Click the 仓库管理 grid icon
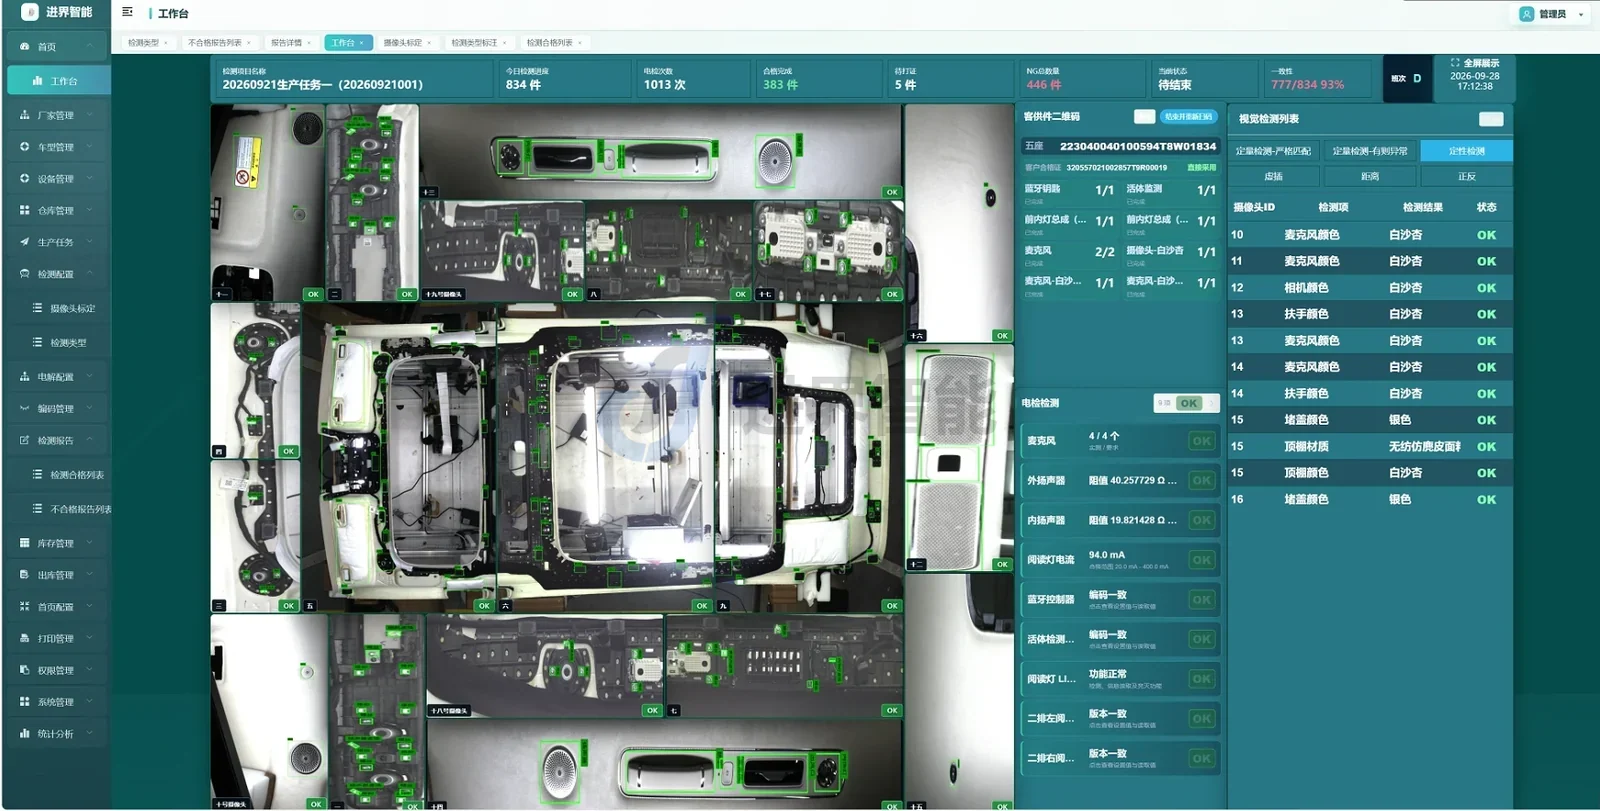The image size is (1600, 811). (25, 210)
